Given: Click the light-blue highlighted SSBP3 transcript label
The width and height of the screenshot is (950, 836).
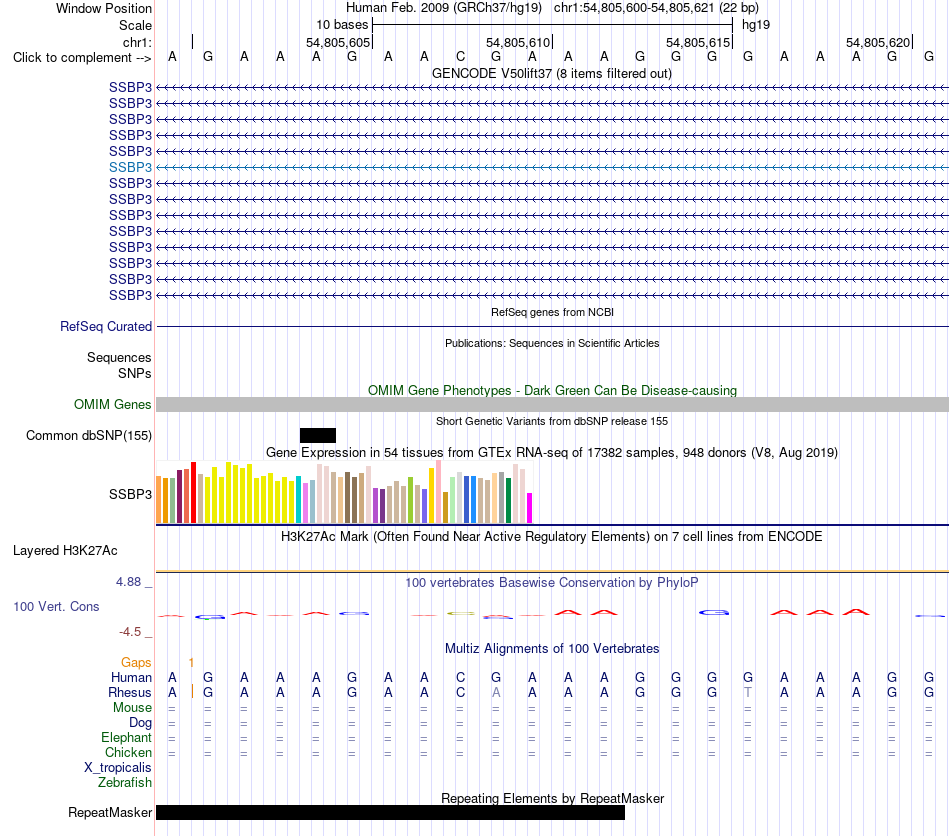Looking at the screenshot, I should (x=130, y=167).
